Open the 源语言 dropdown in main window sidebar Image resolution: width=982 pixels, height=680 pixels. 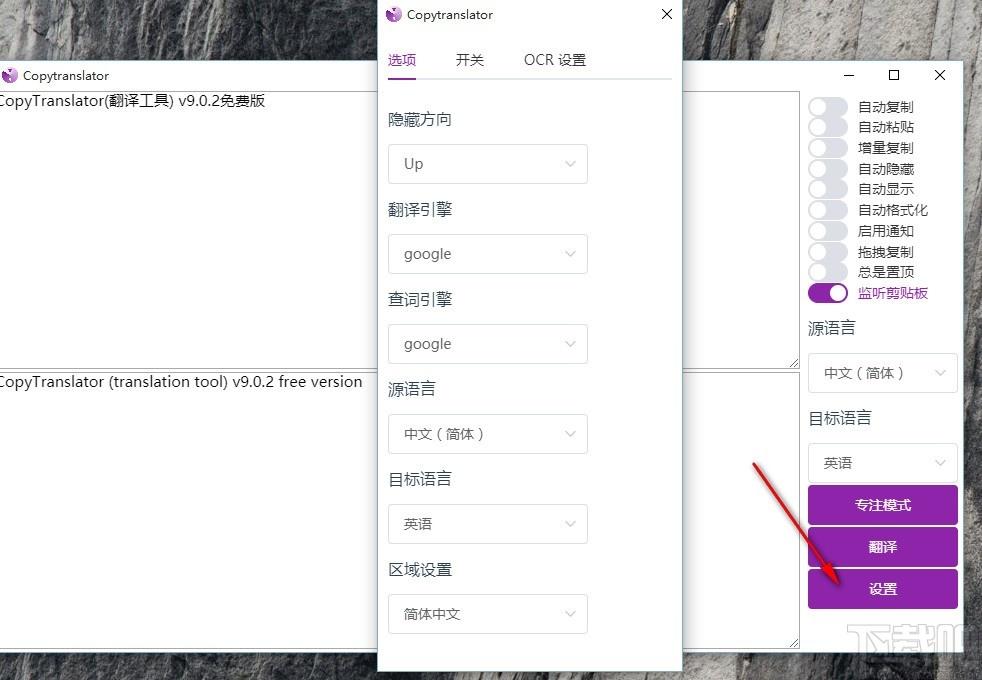pos(882,373)
